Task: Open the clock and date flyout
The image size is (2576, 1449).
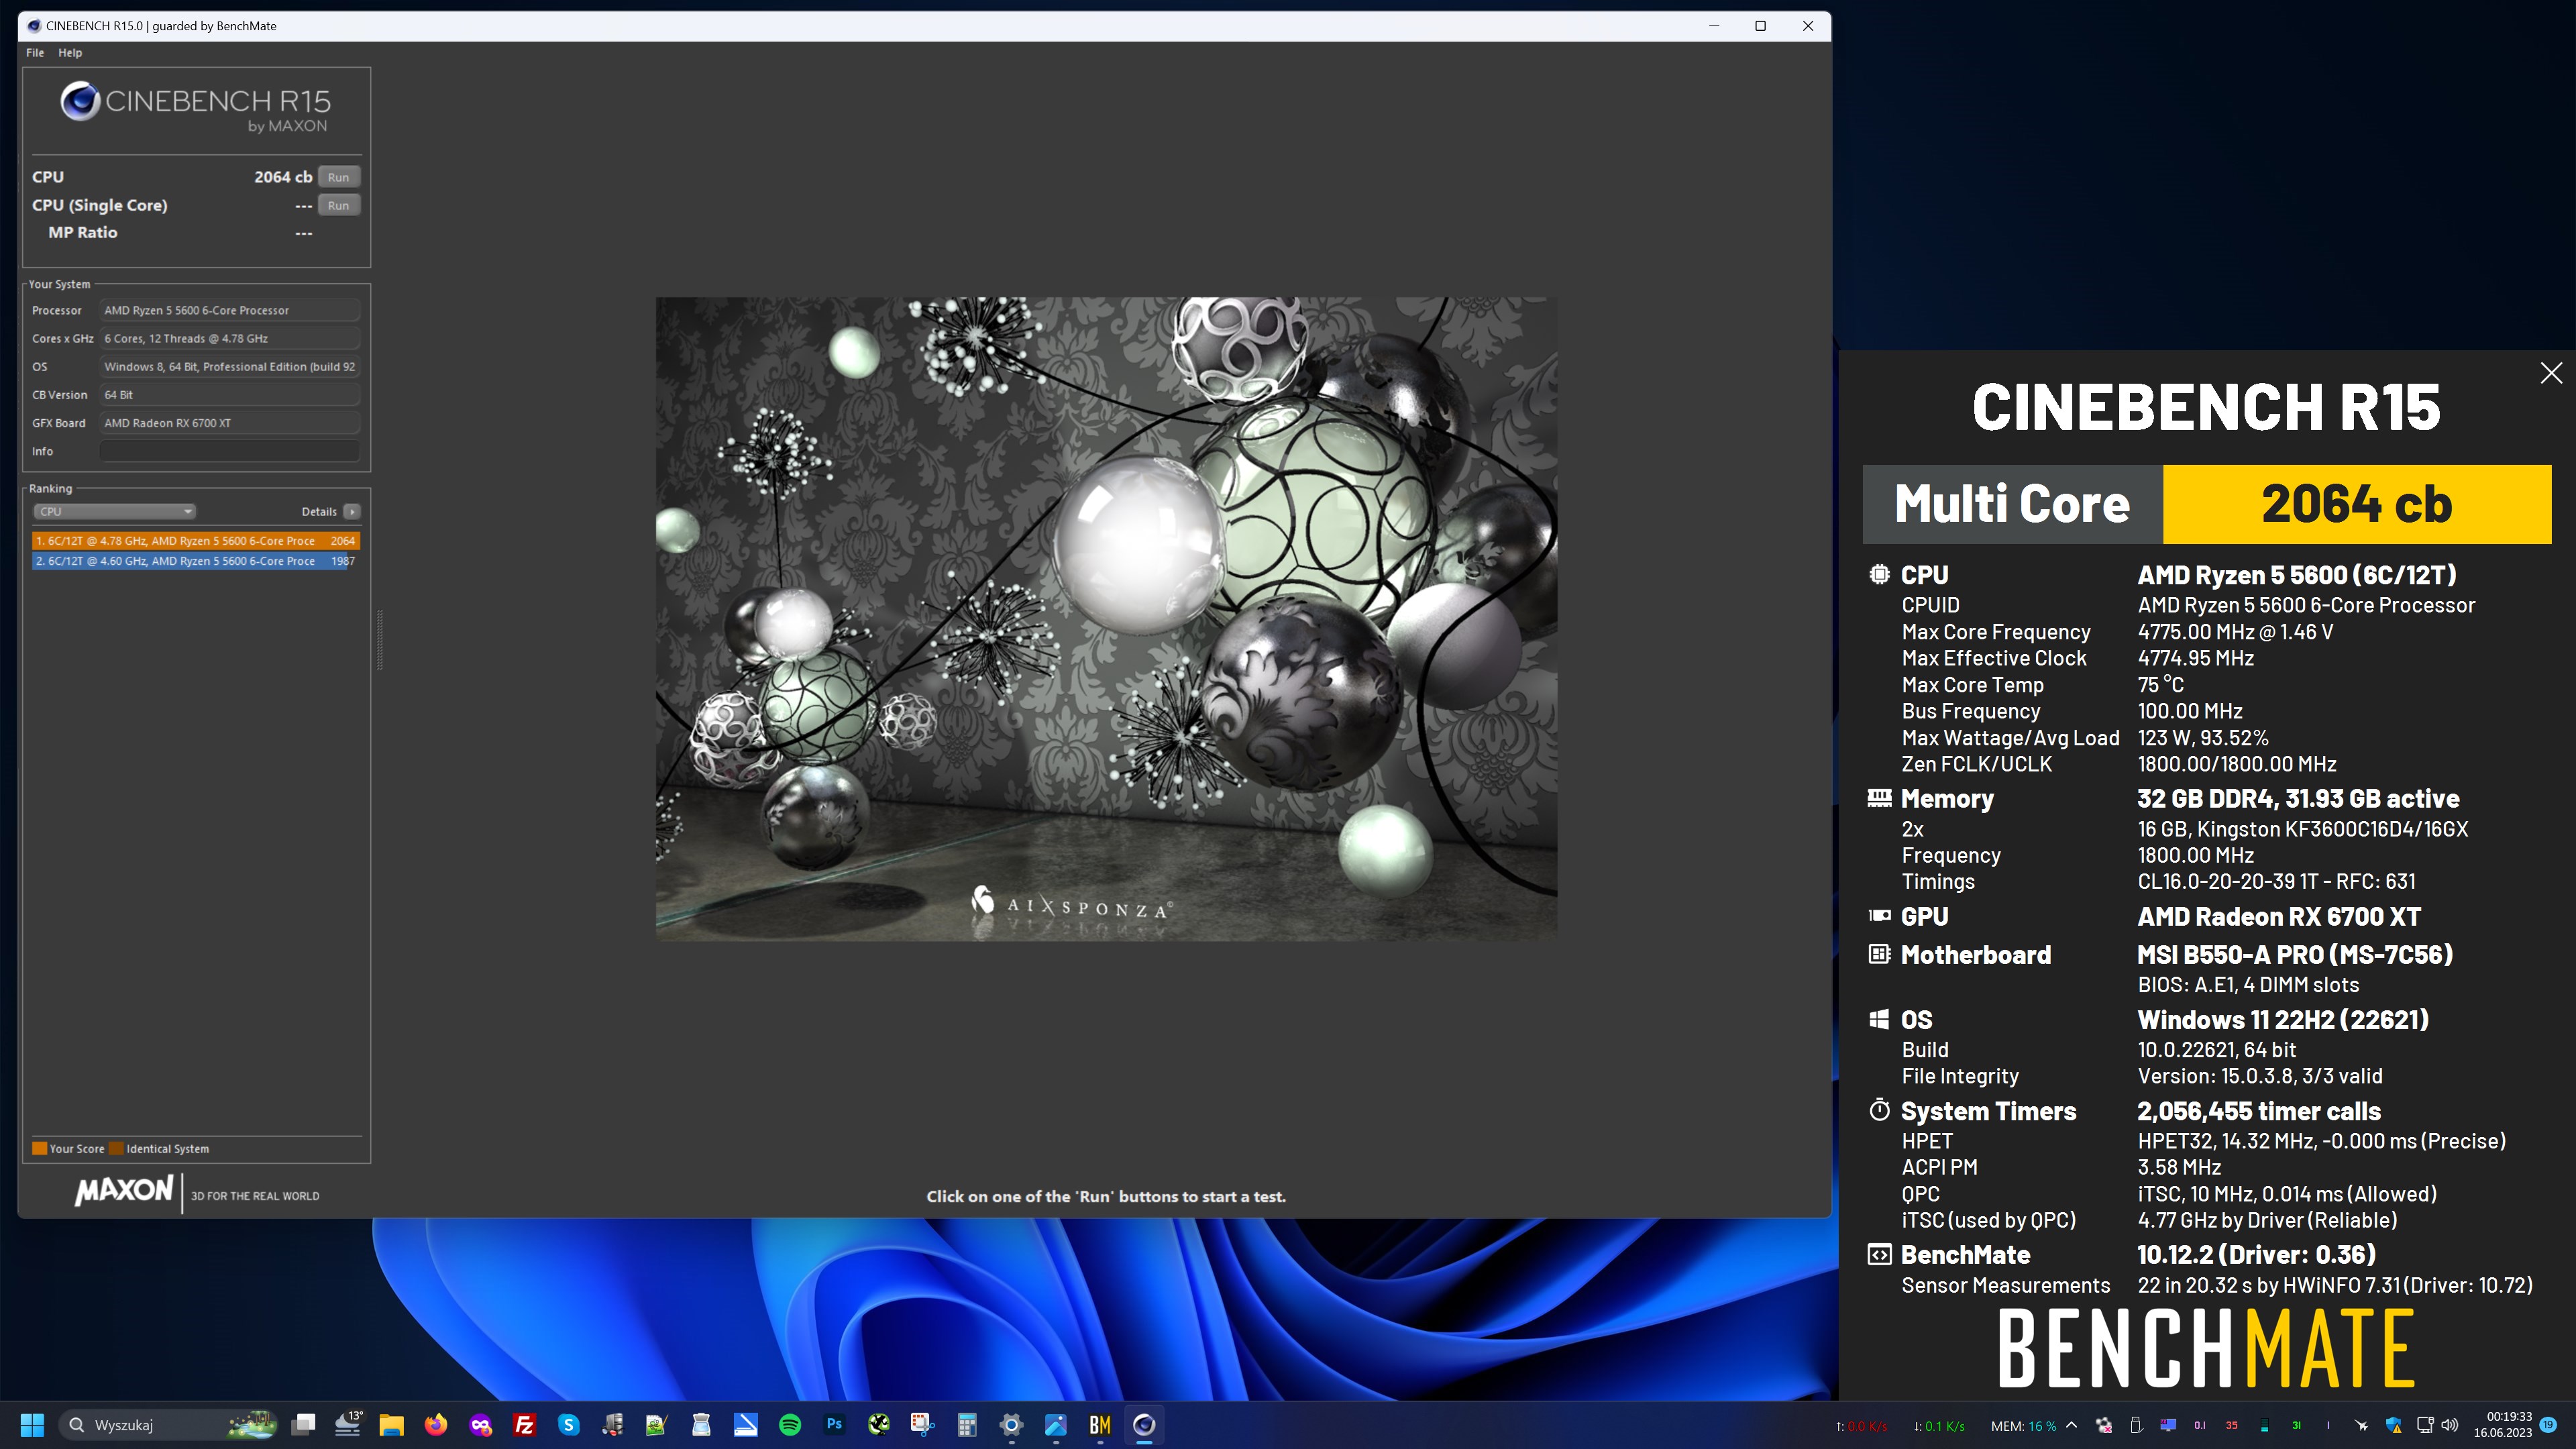Action: click(x=2502, y=1425)
